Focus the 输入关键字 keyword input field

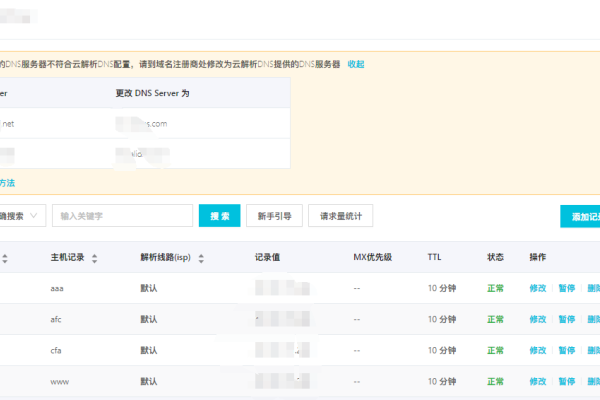[x=122, y=216]
